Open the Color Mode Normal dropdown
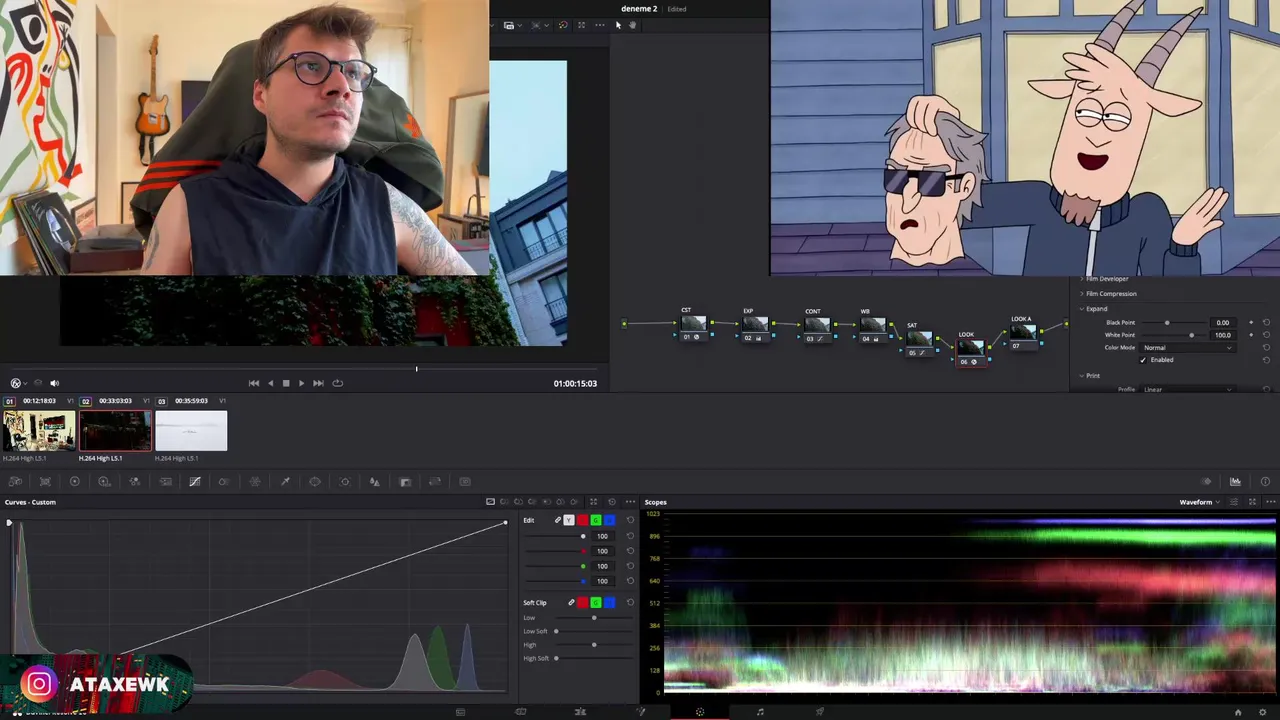The image size is (1280, 720). coord(1187,348)
